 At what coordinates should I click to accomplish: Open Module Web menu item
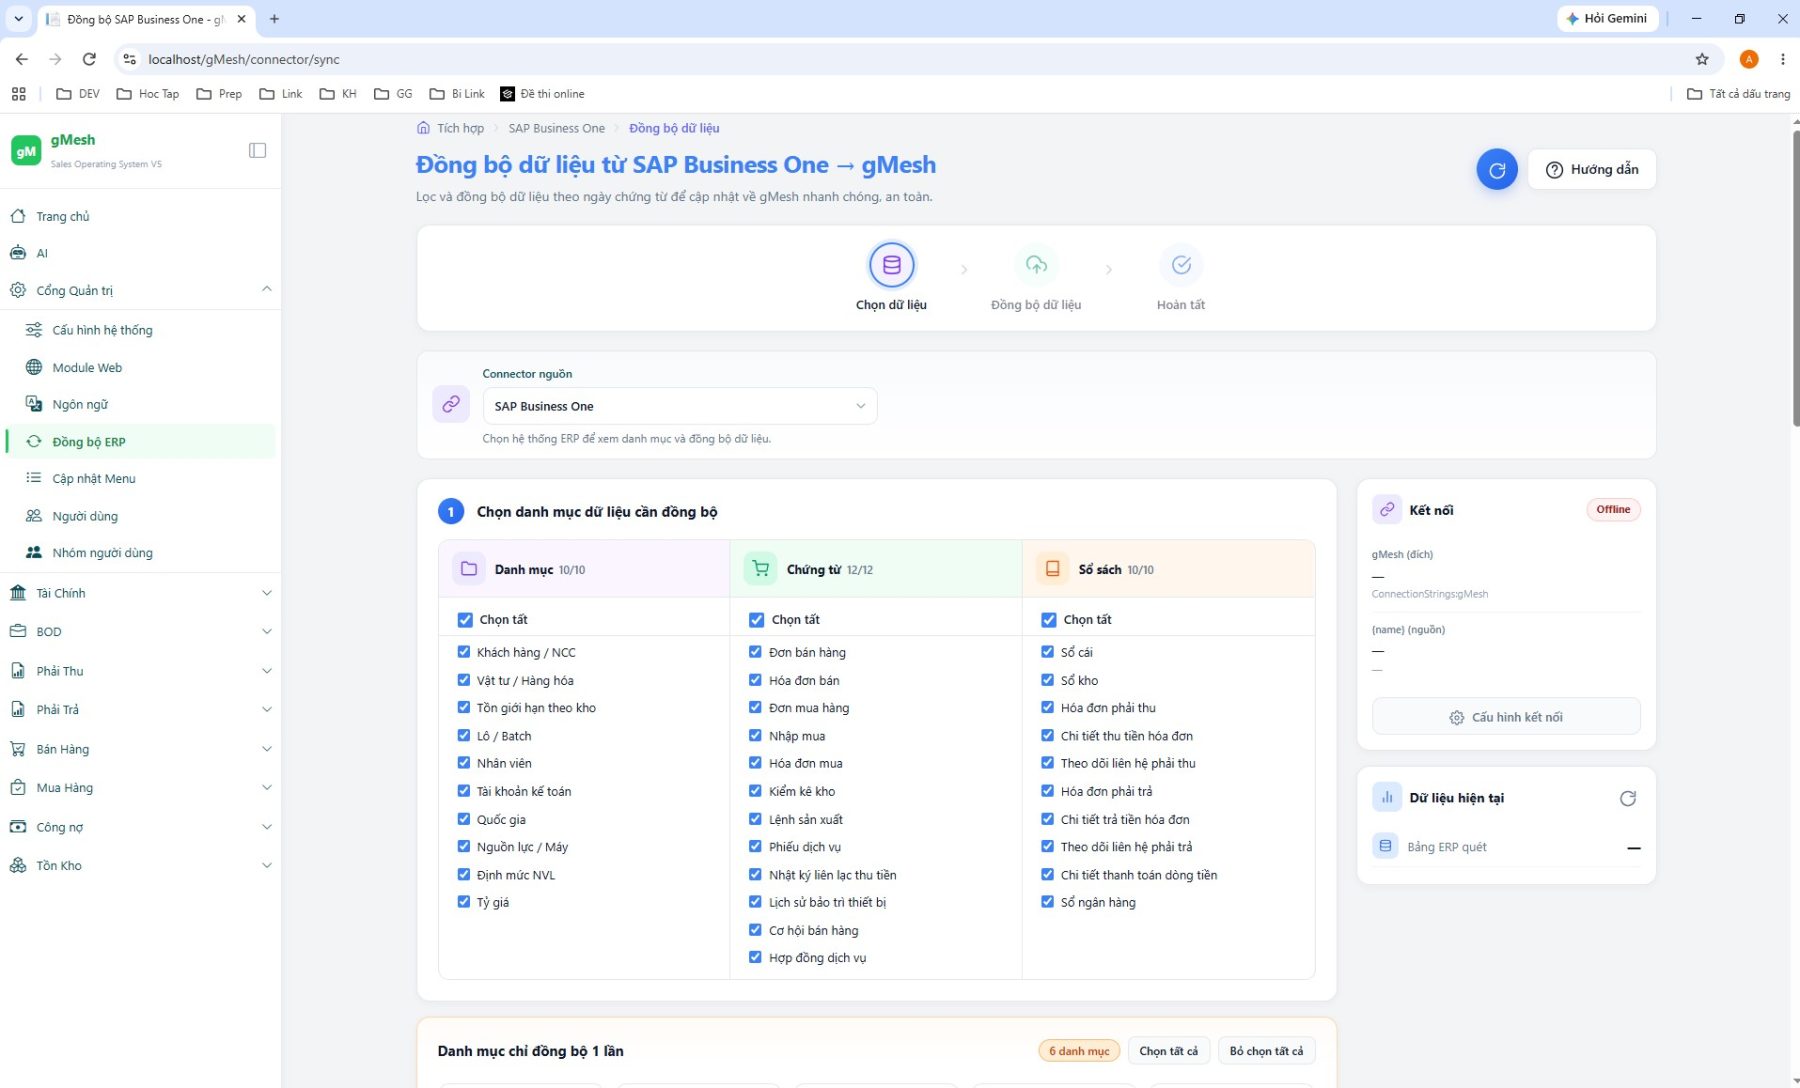click(x=140, y=368)
